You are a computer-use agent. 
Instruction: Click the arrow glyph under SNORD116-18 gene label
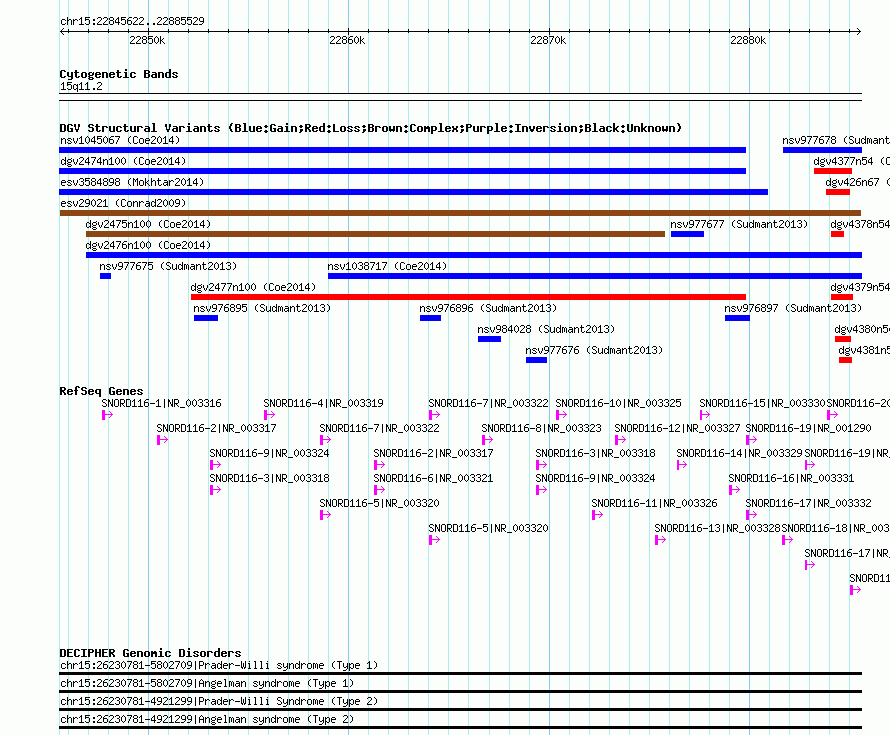(x=787, y=540)
